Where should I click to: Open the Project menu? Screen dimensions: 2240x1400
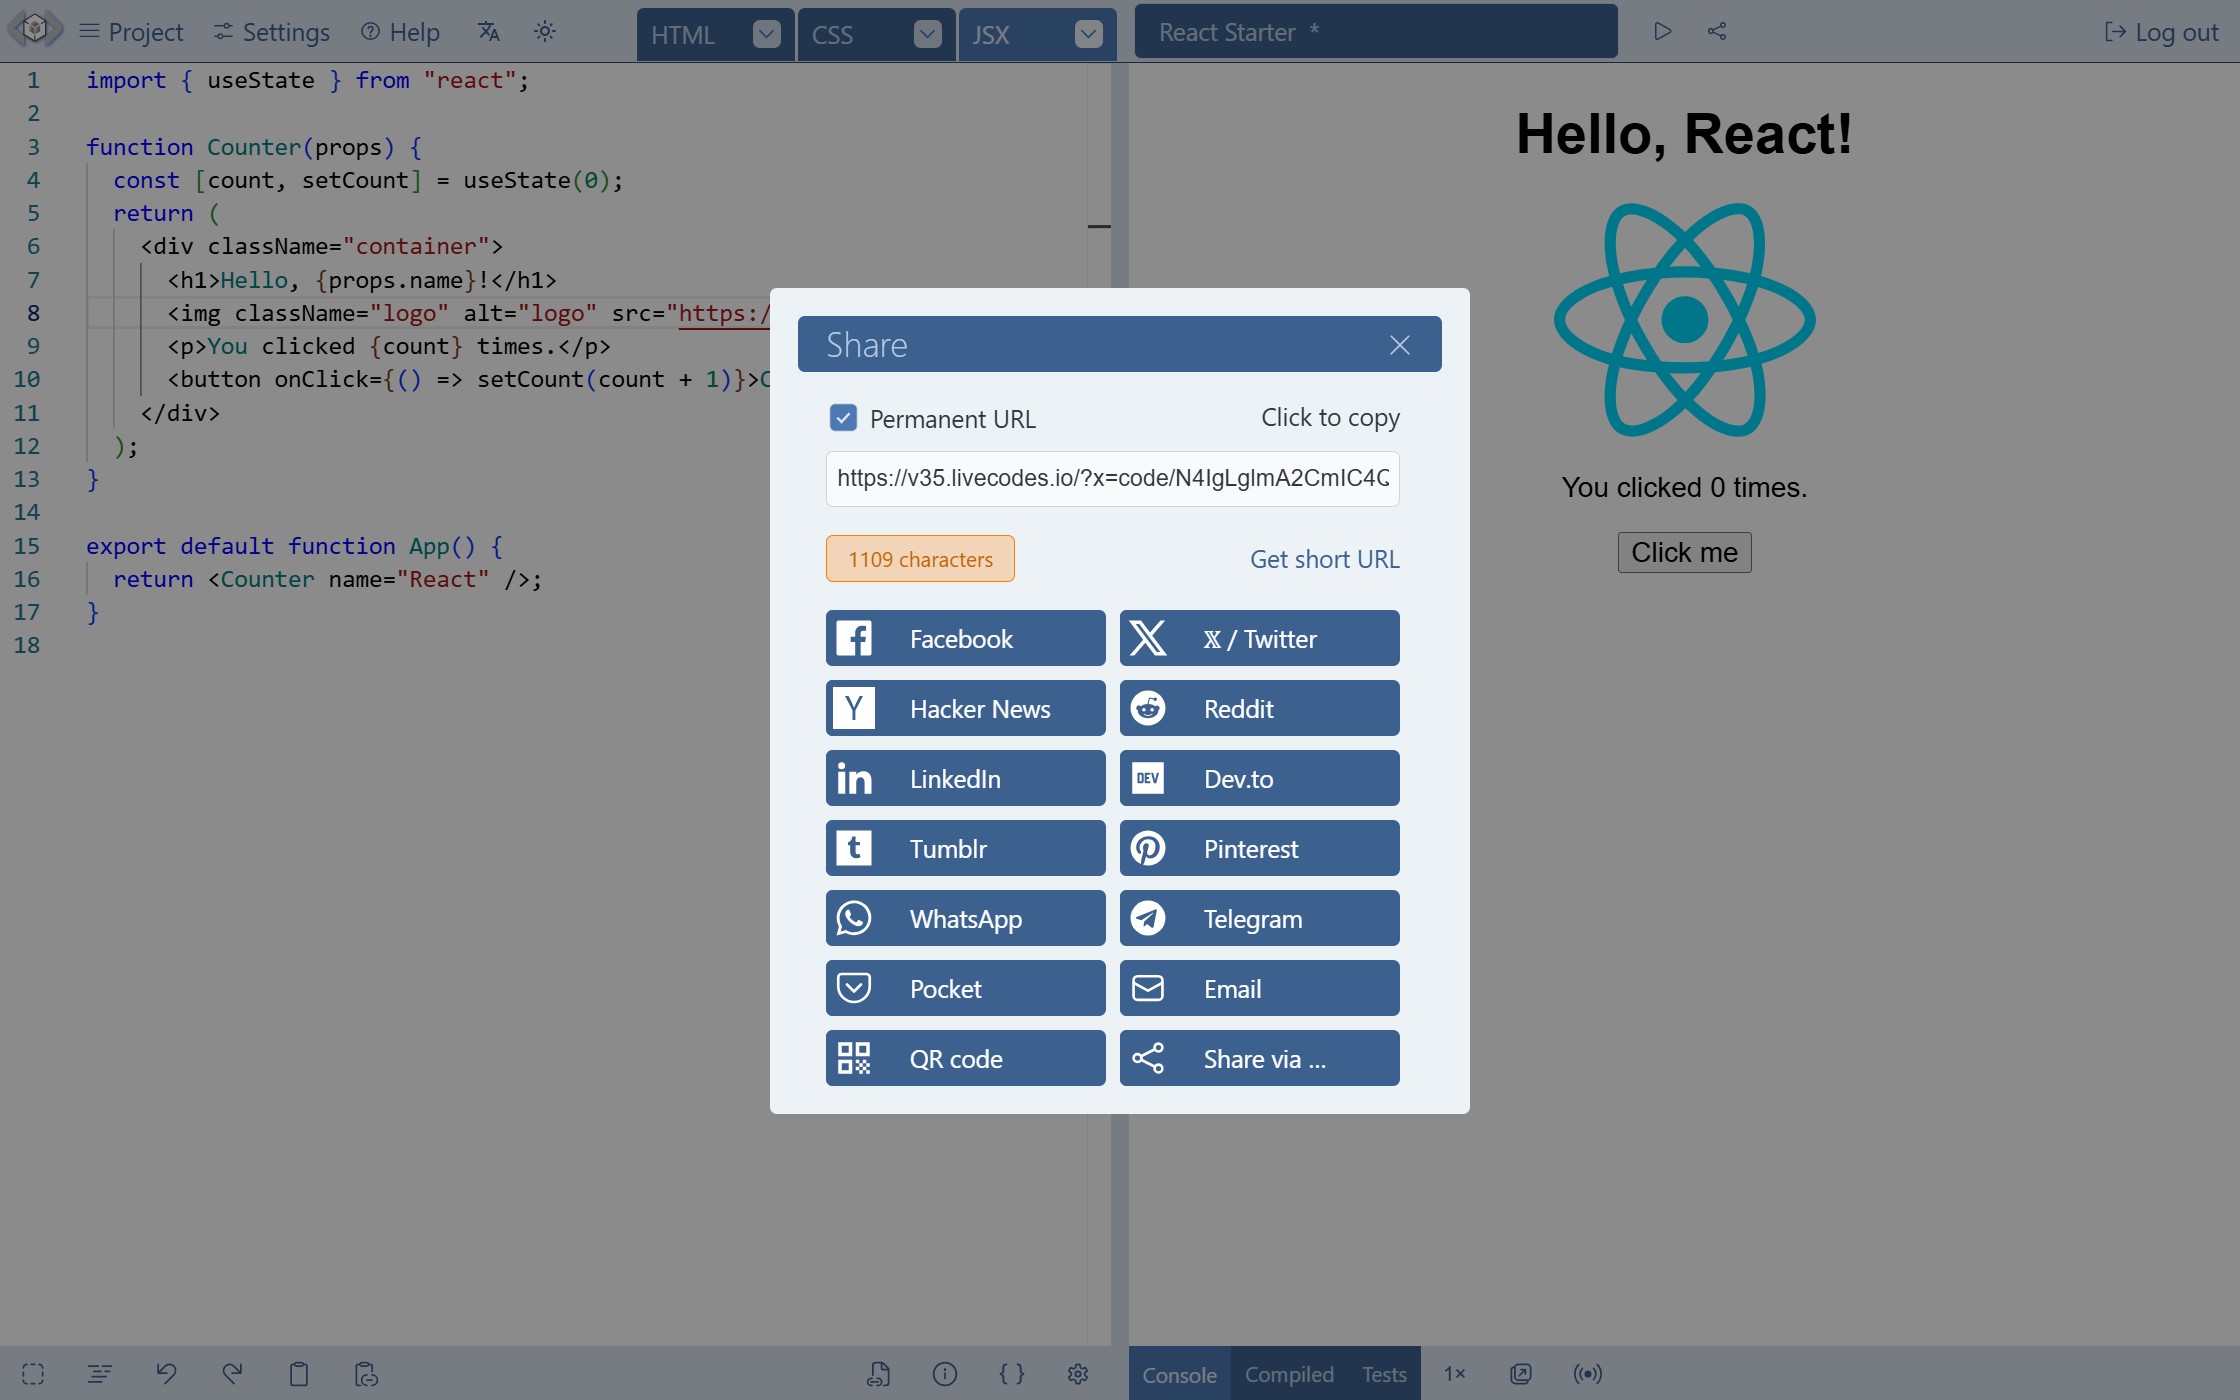(x=131, y=31)
